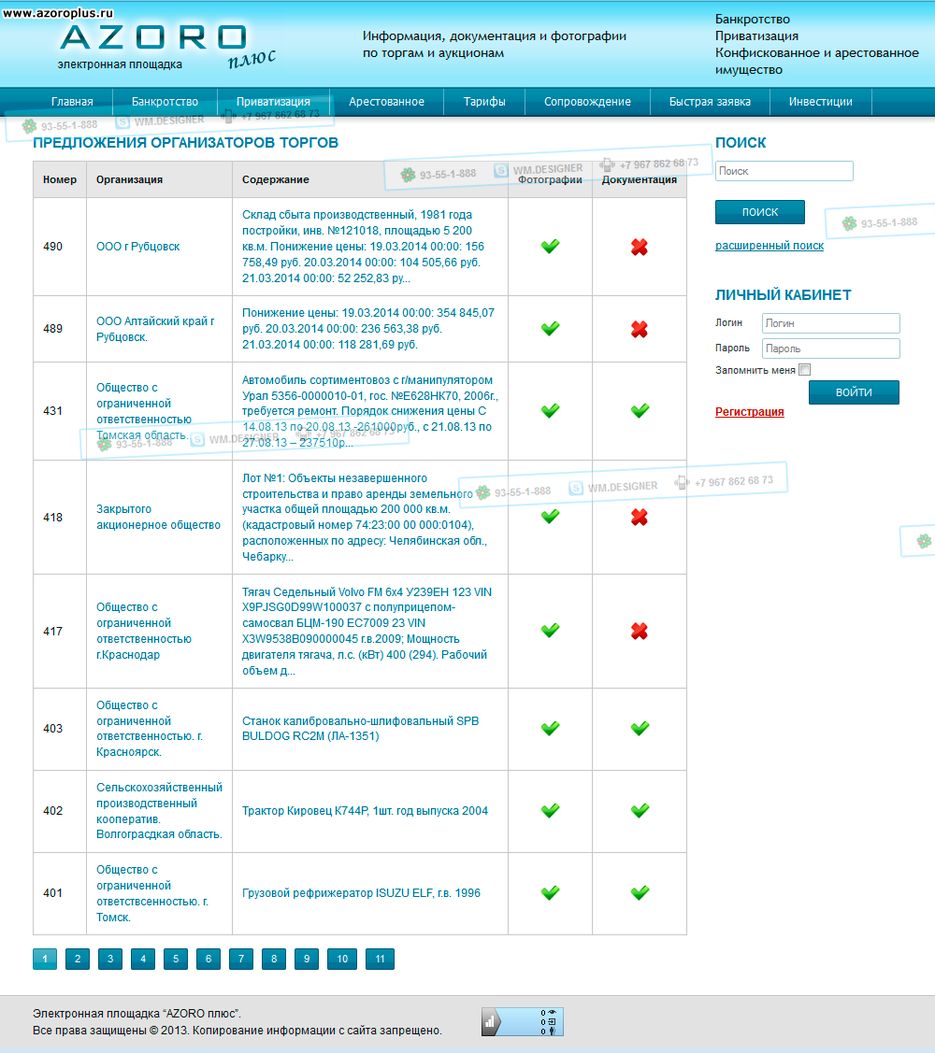Open the row 489 Понижение цены description

(x=368, y=329)
